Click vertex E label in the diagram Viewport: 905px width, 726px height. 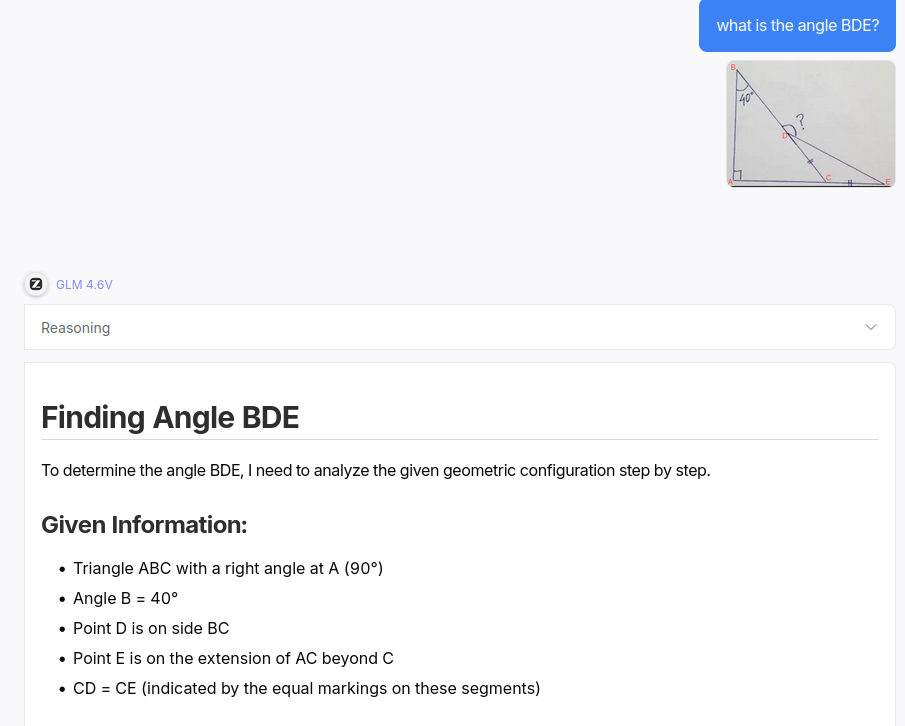(x=886, y=182)
